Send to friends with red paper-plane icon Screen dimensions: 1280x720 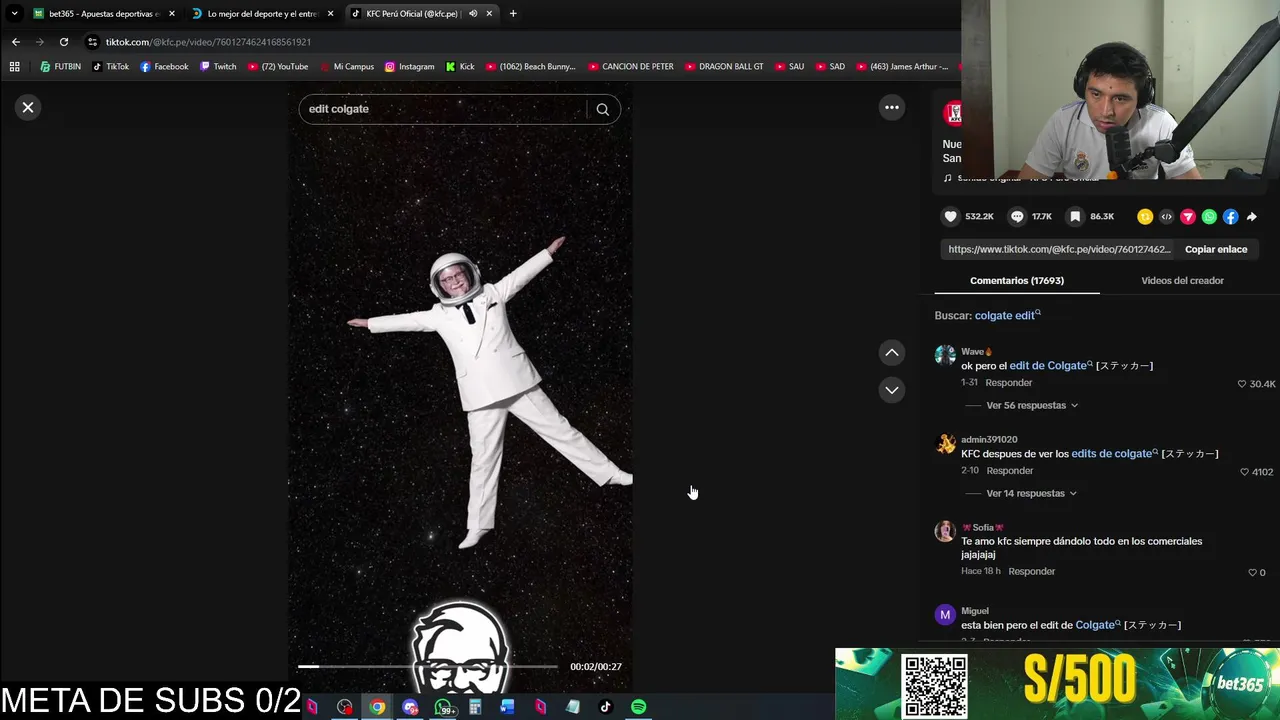pyautogui.click(x=1188, y=216)
